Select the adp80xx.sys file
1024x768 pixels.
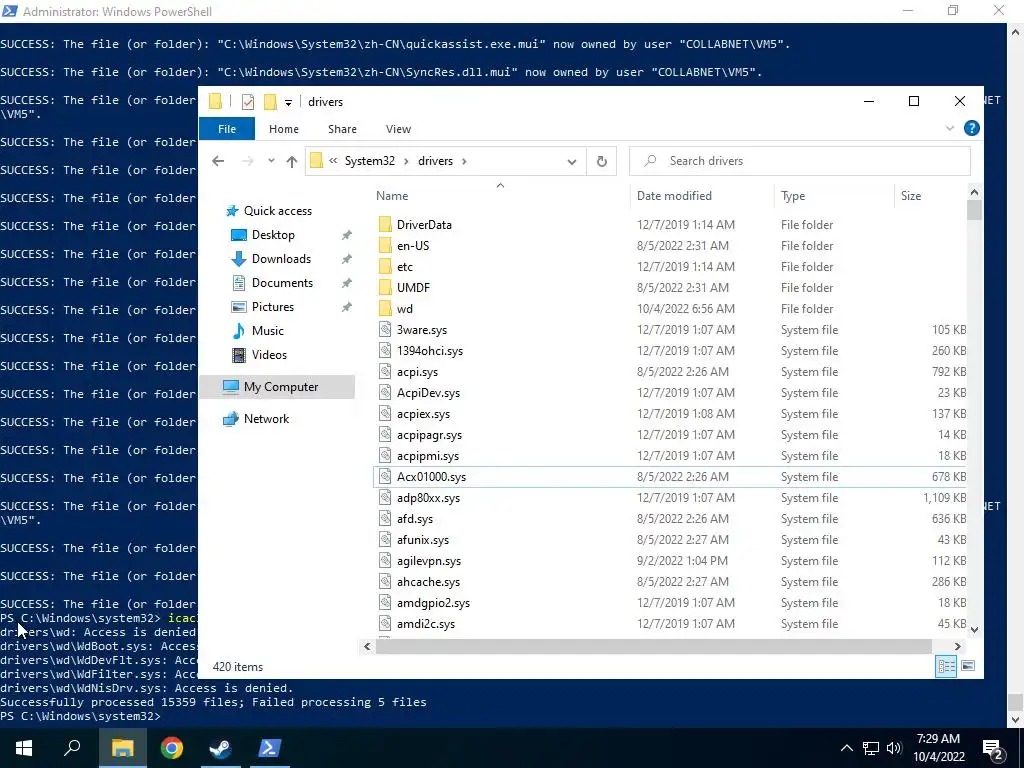(428, 498)
